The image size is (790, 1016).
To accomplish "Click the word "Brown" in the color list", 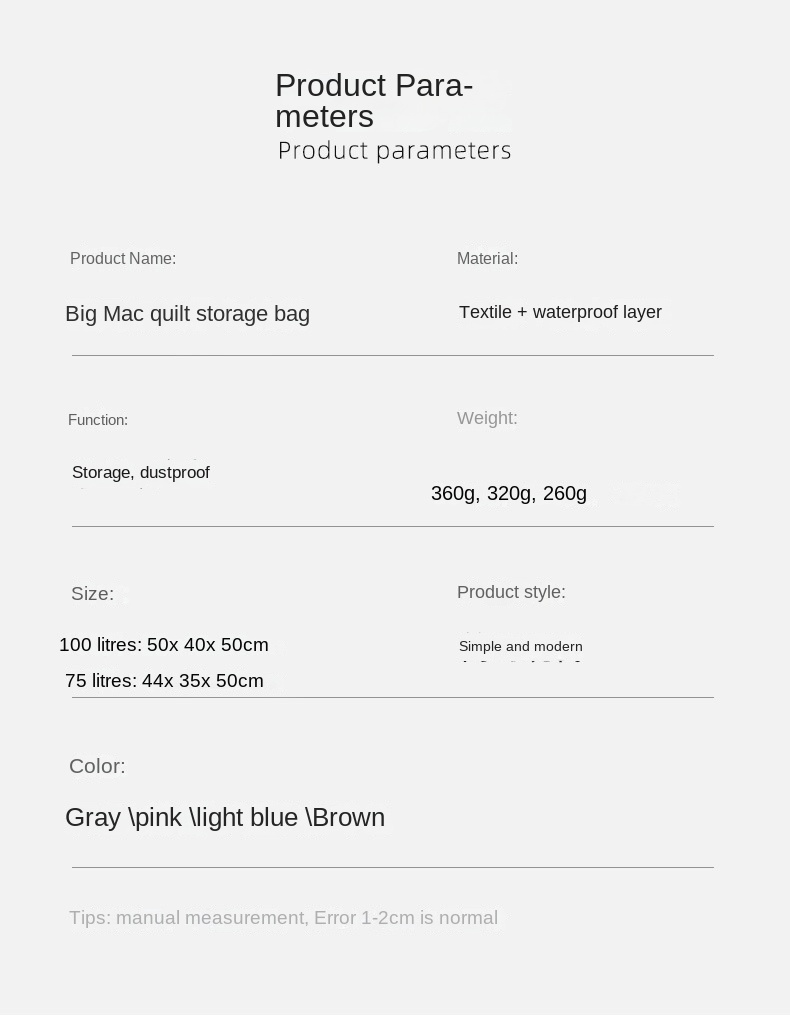I will click(348, 818).
